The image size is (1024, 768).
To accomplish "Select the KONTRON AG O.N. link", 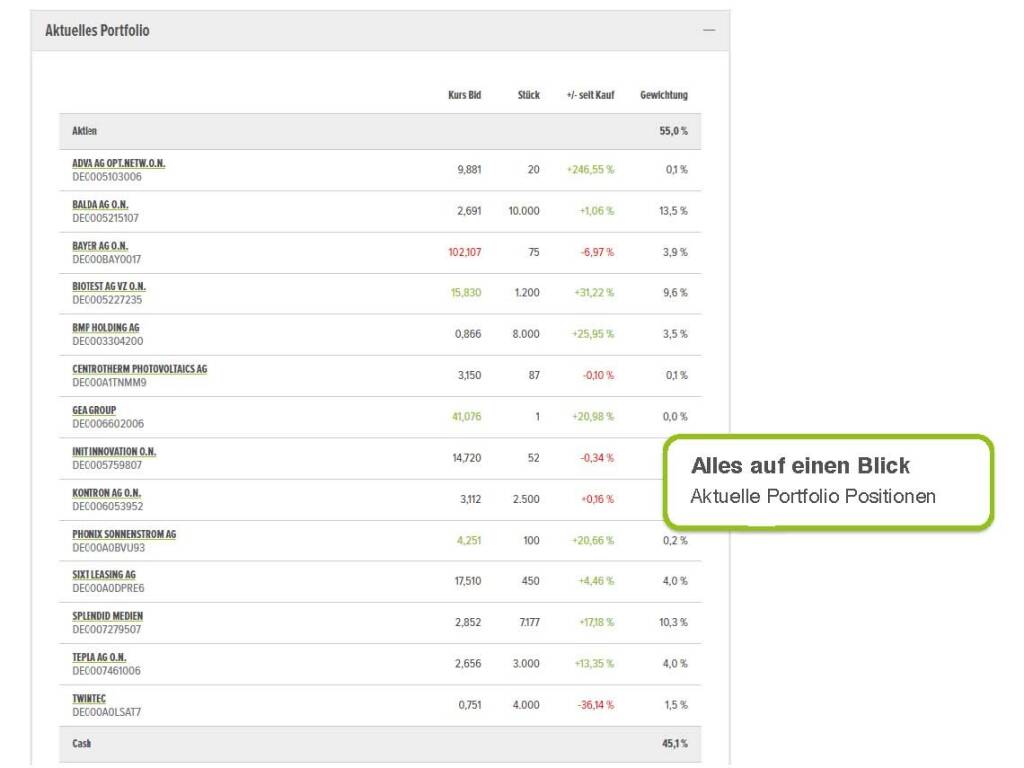I will coord(106,493).
